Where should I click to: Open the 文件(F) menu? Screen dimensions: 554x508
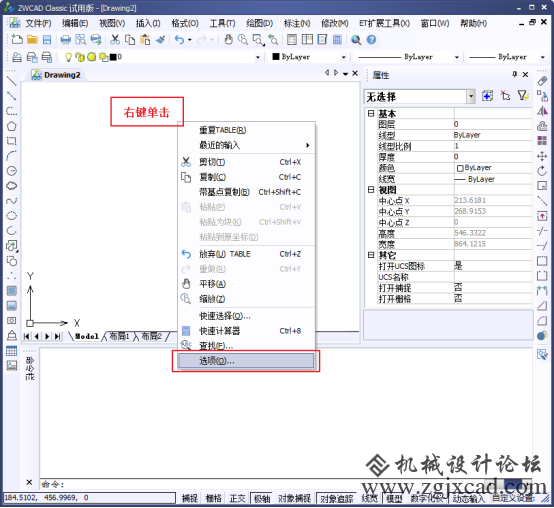(38, 23)
